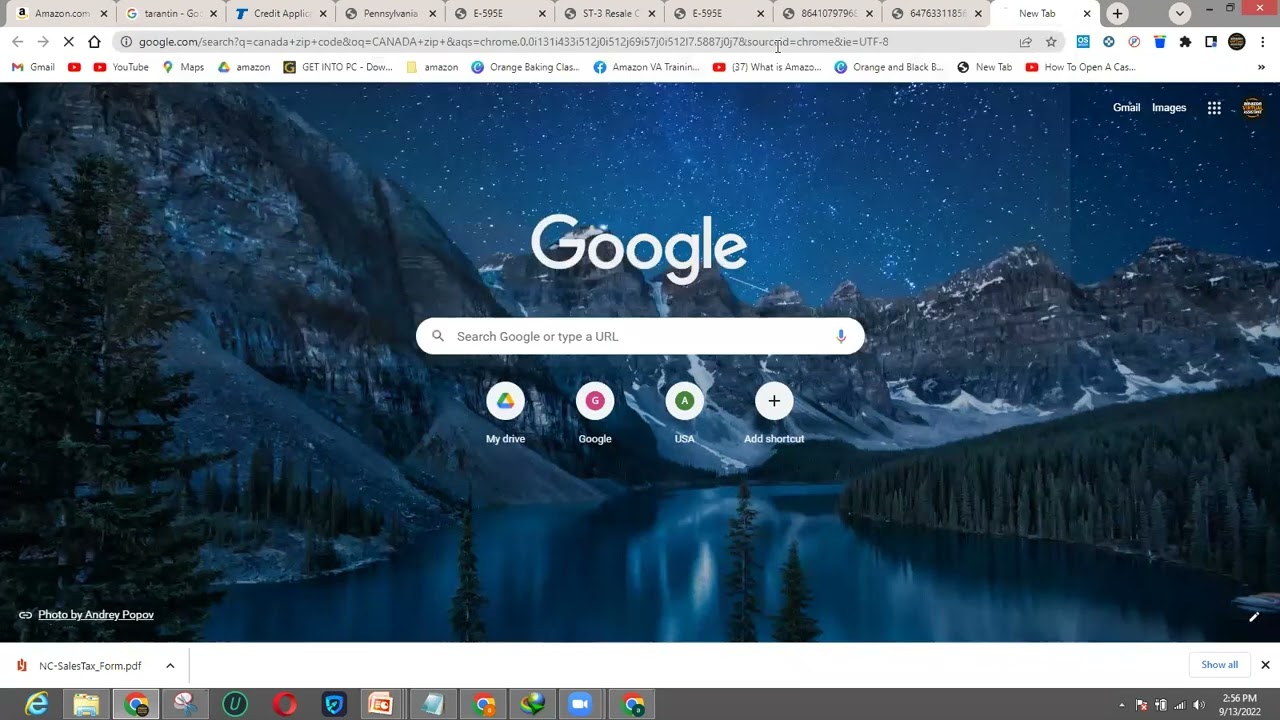Click the home button in Chrome toolbar
The image size is (1280, 720).
94,42
